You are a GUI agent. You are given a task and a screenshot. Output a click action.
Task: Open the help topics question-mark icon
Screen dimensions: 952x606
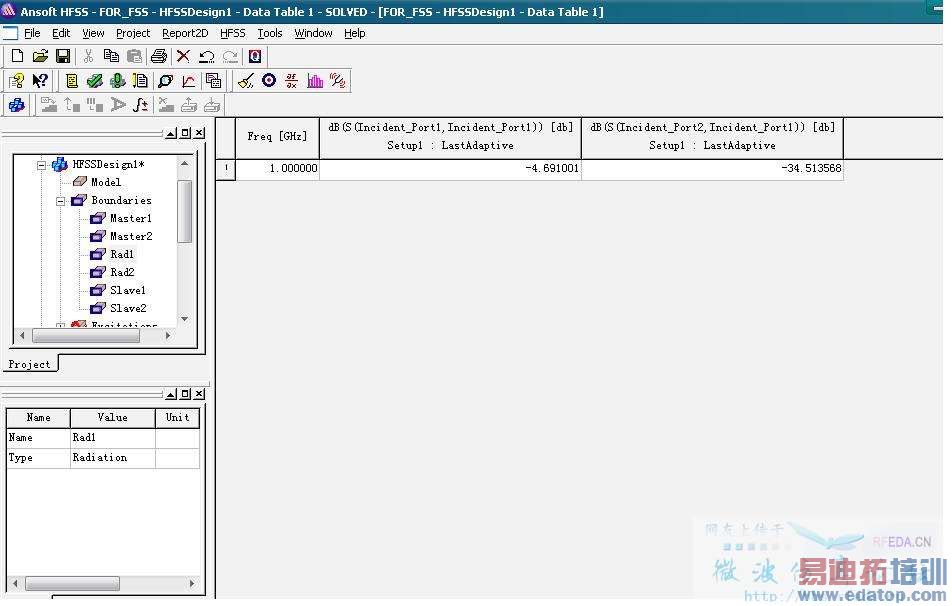(x=17, y=81)
